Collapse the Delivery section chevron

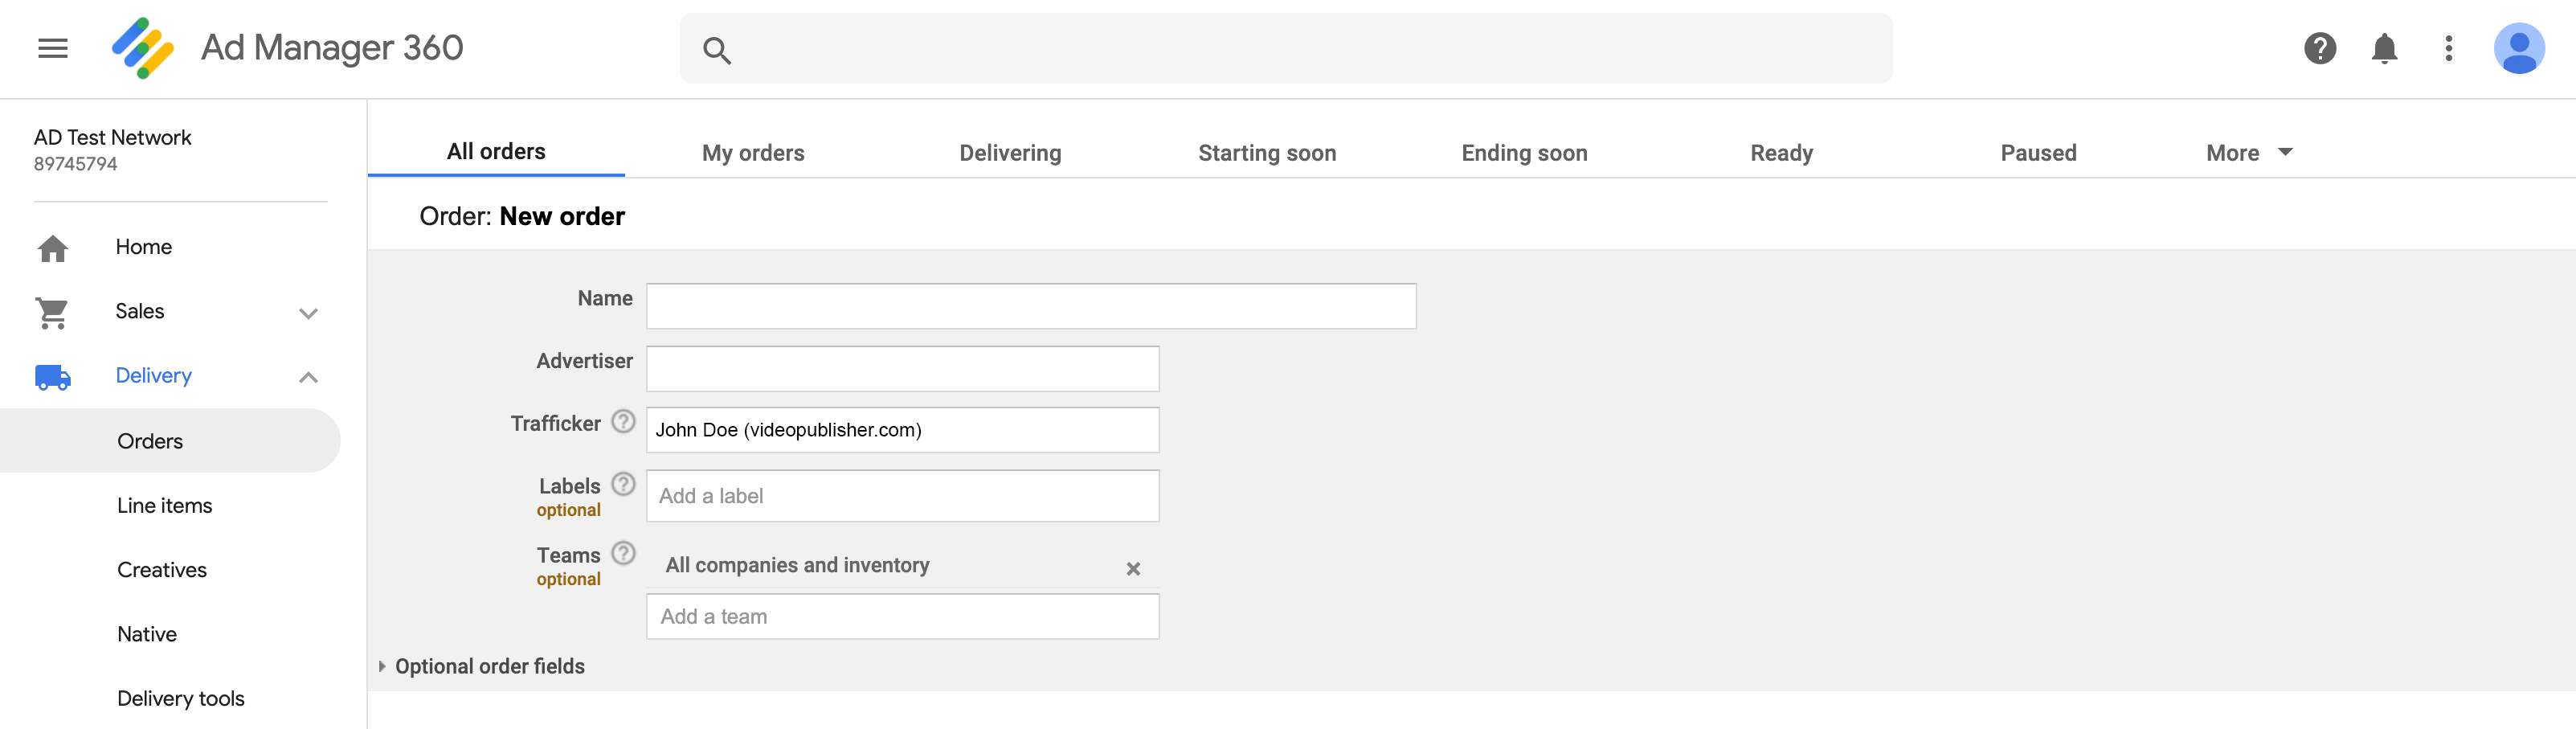(308, 377)
